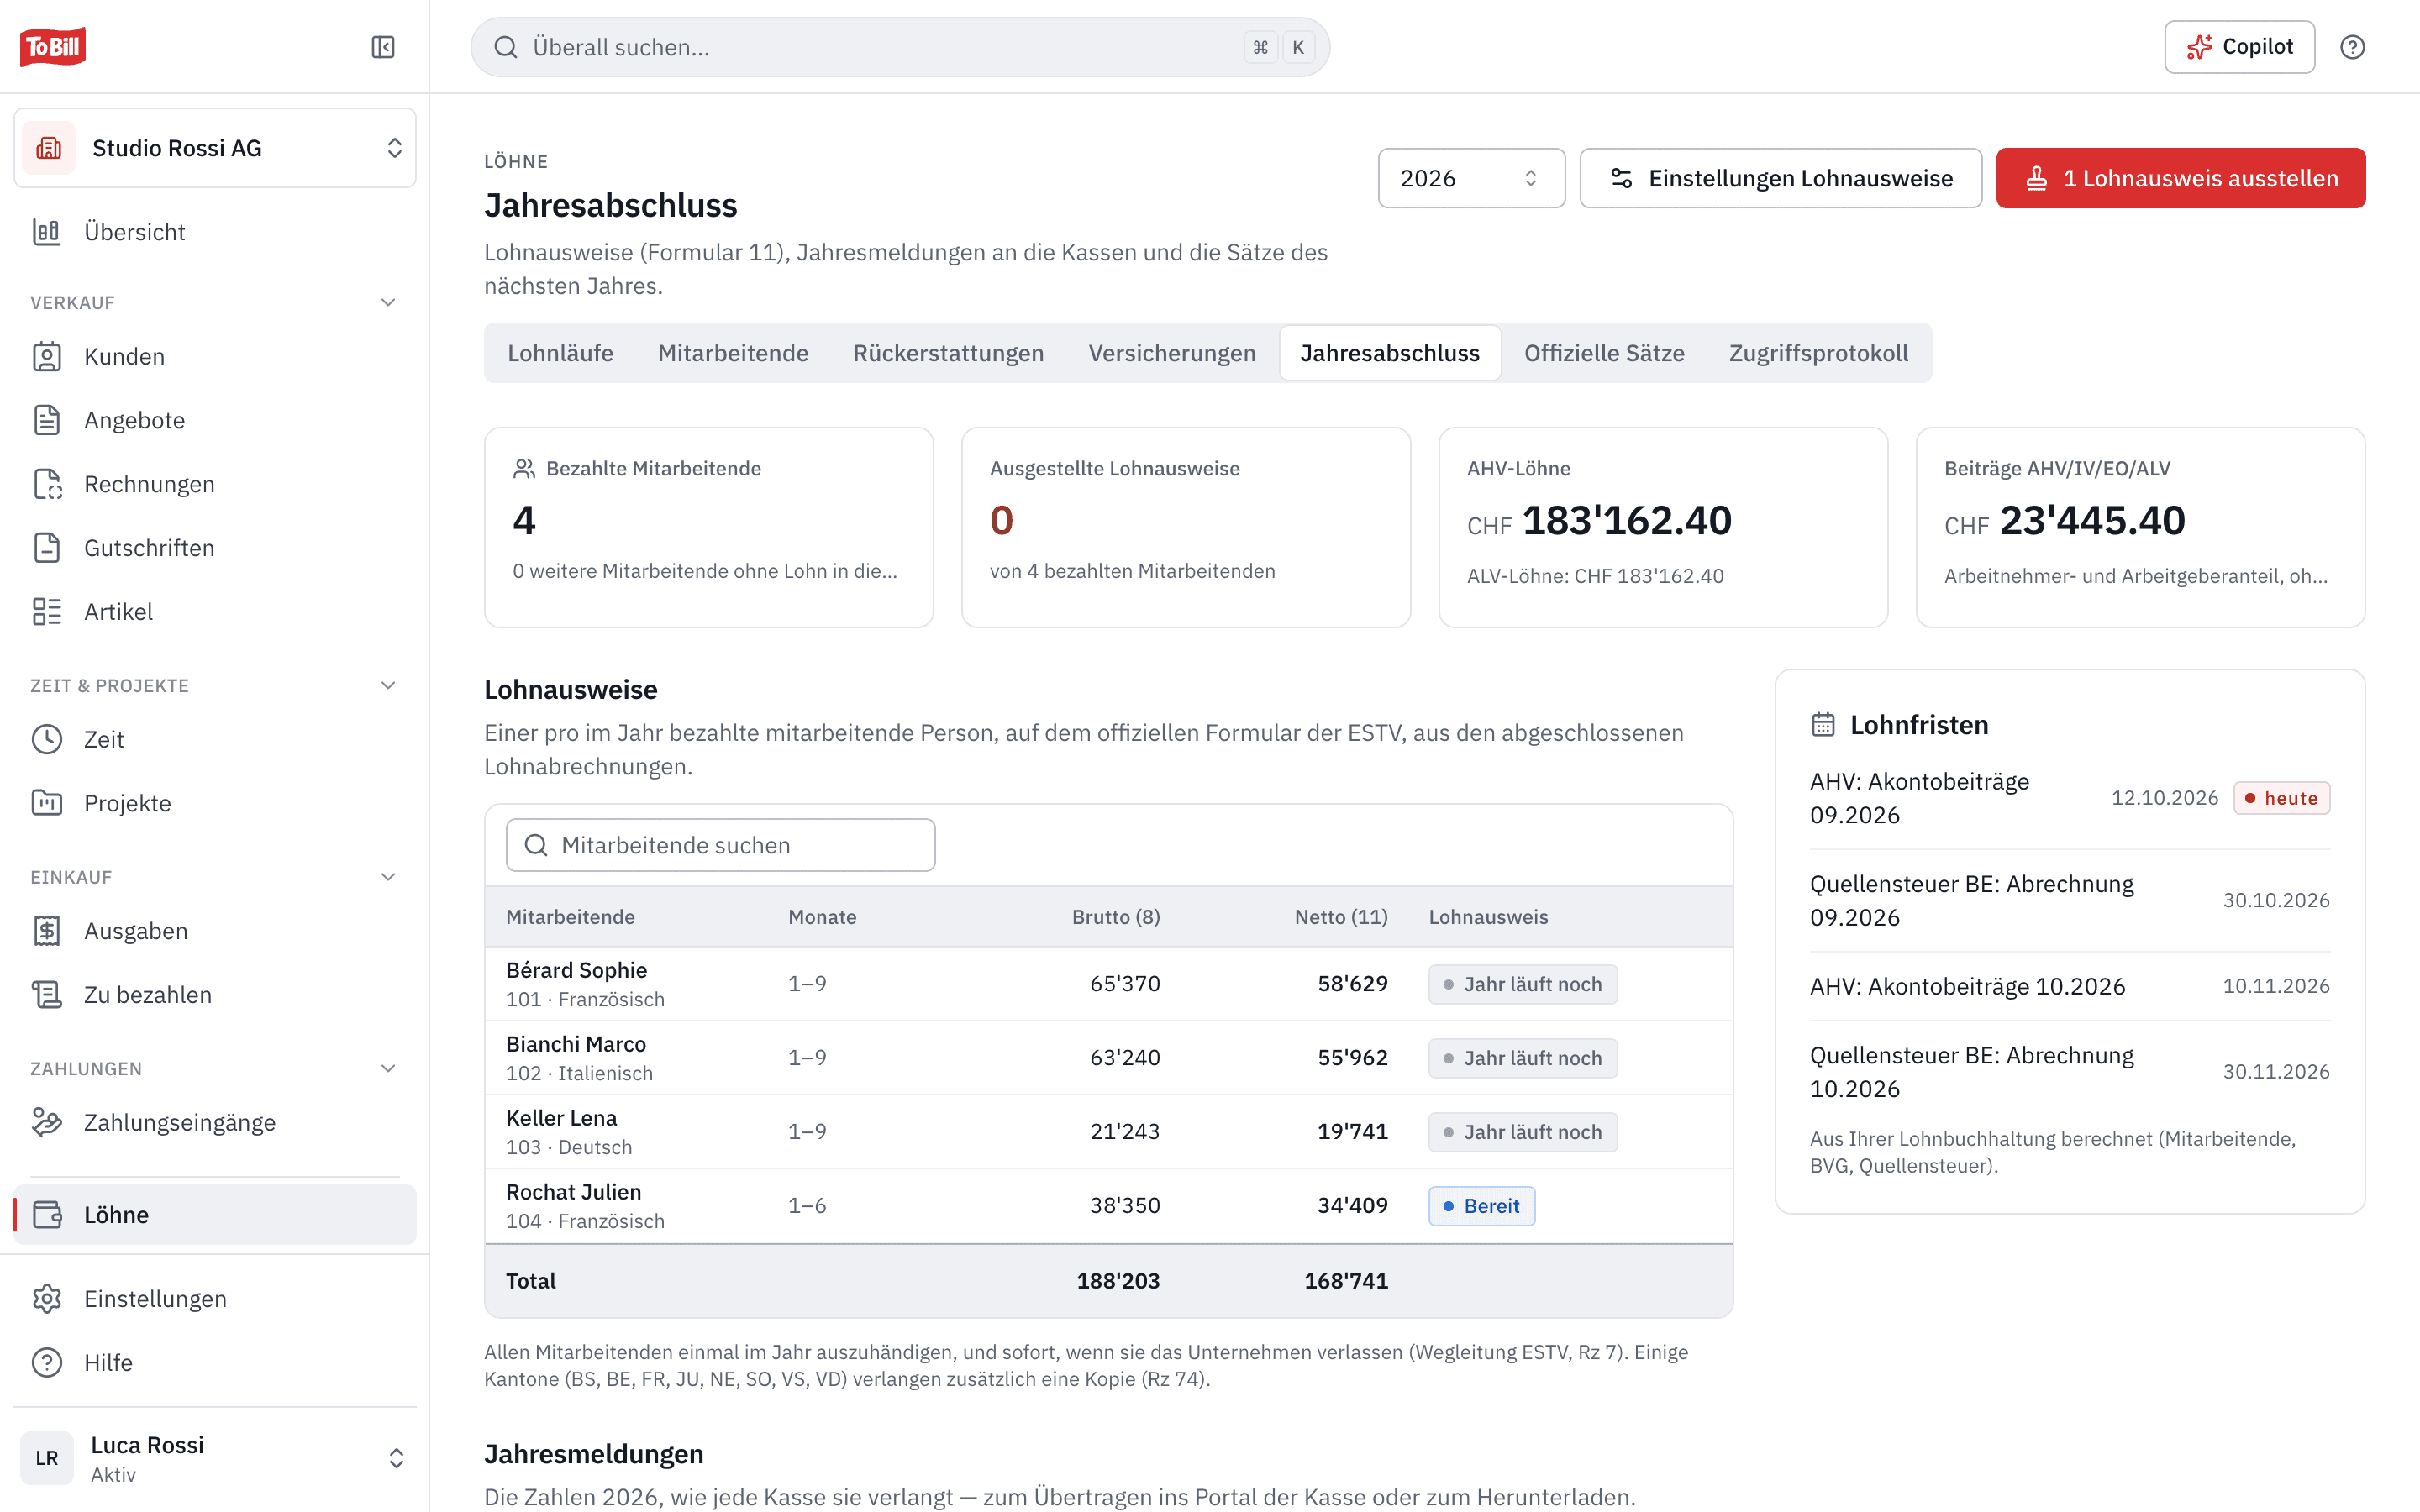Viewport: 2420px width, 1512px height.
Task: Switch to Versicherungen tab
Action: [x=1172, y=353]
